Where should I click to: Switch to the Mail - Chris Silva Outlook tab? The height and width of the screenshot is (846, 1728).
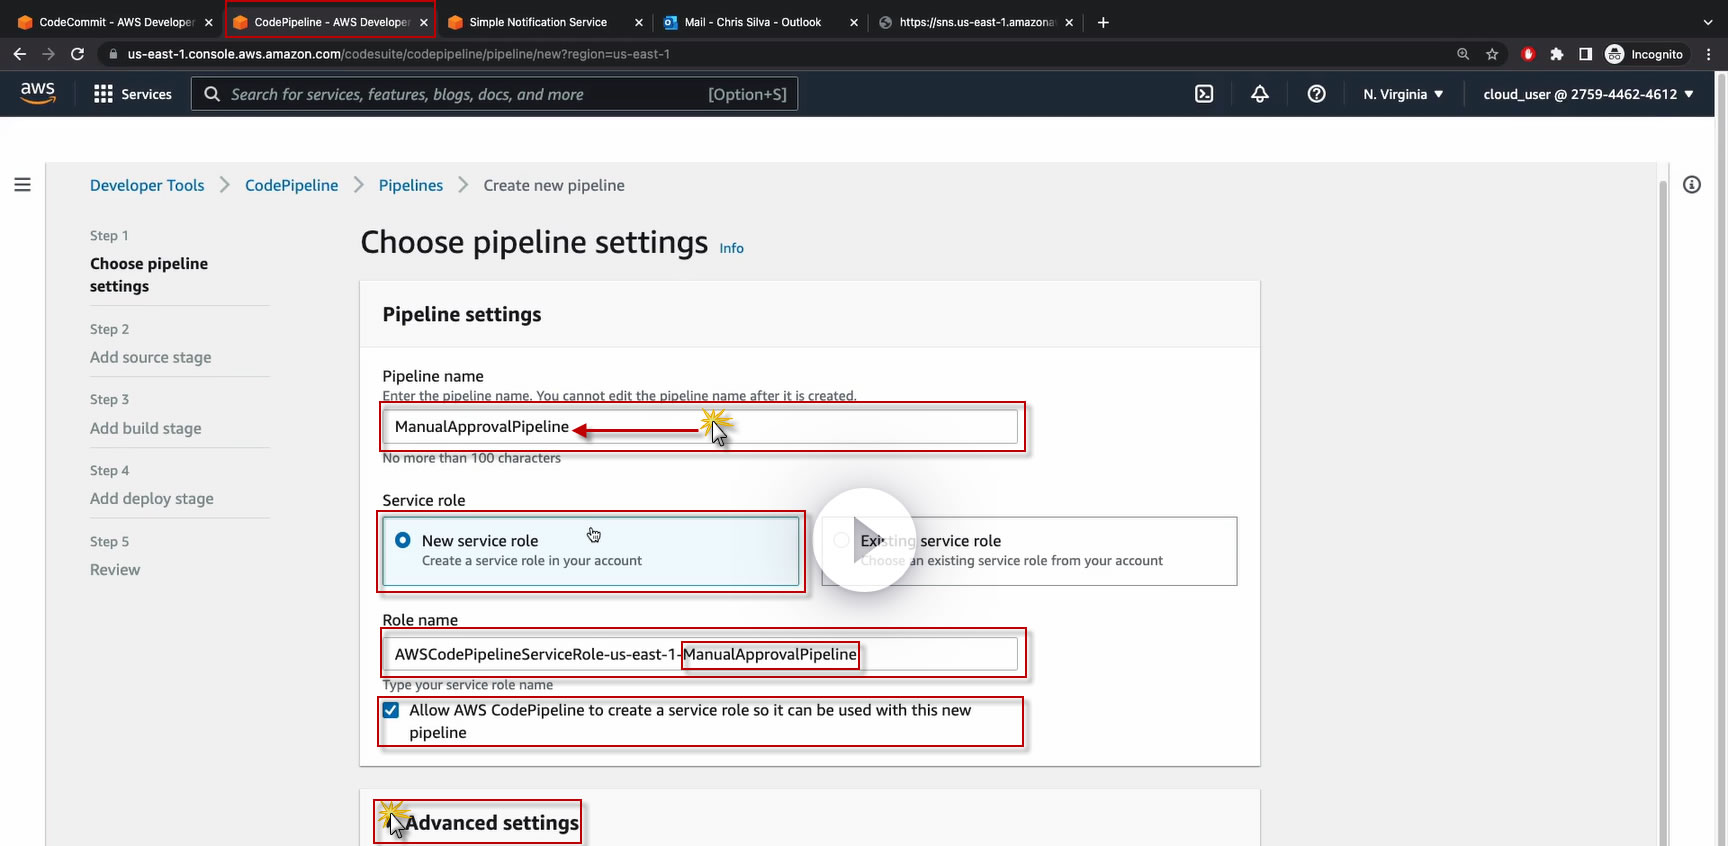point(760,22)
